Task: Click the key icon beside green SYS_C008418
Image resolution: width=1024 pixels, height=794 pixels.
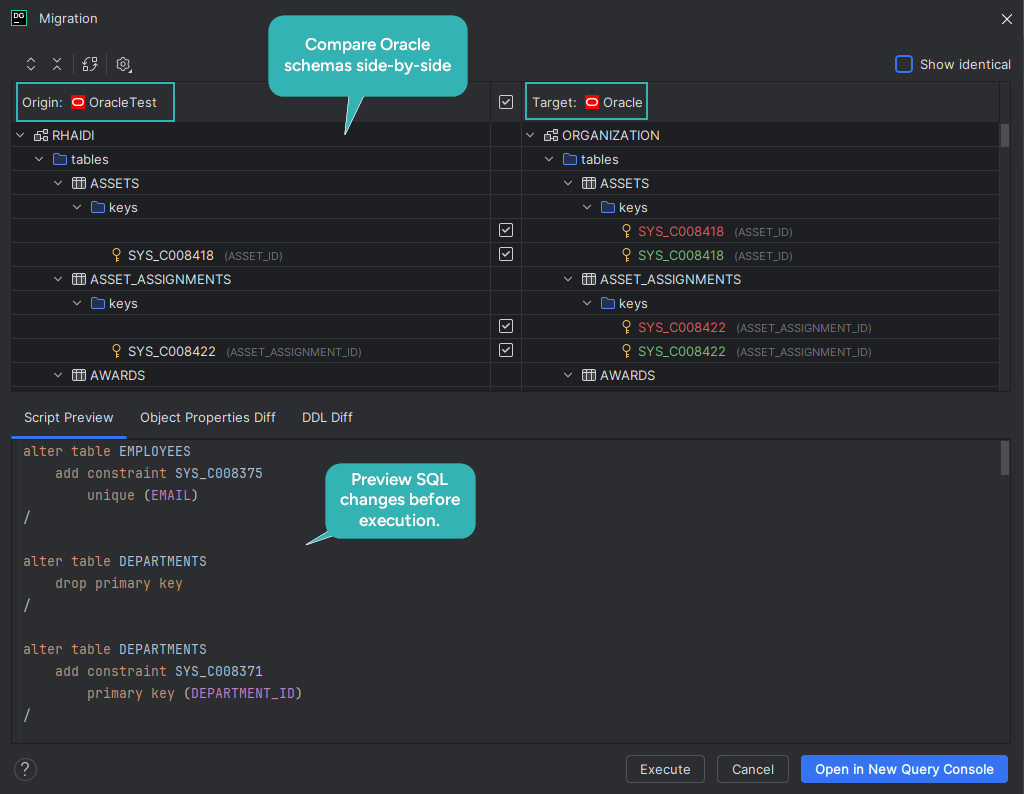Action: (626, 255)
